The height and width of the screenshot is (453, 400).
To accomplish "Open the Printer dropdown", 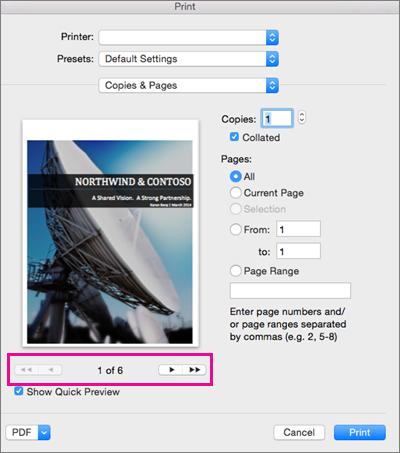I will pos(189,37).
